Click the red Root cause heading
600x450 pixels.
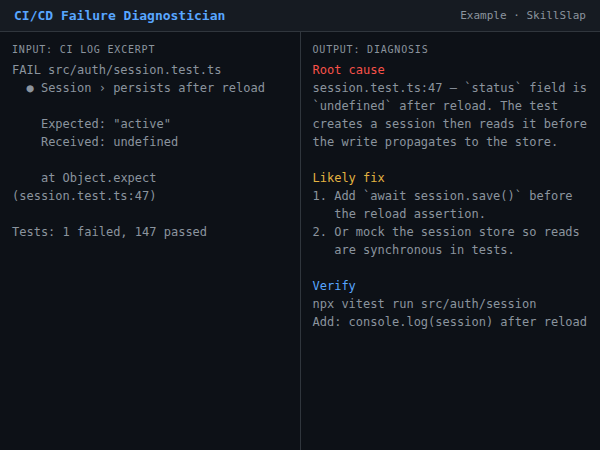click(x=348, y=70)
